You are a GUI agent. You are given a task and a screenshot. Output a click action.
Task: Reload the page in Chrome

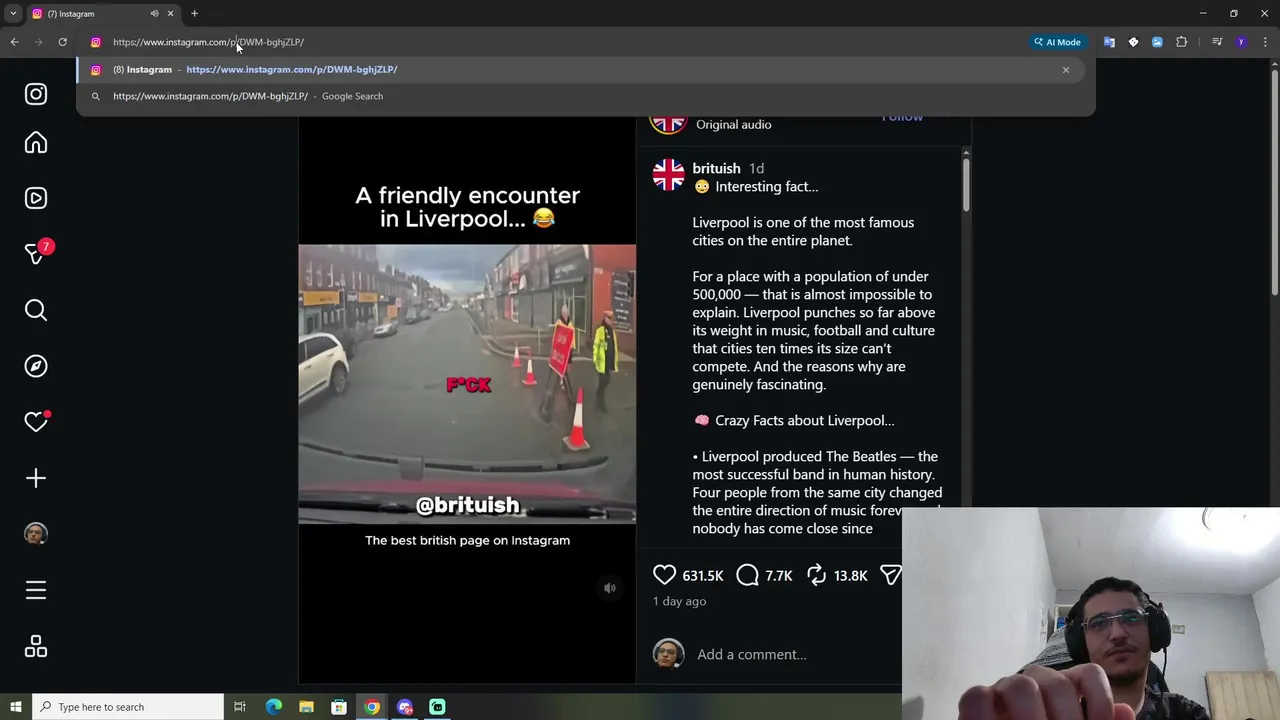[62, 42]
